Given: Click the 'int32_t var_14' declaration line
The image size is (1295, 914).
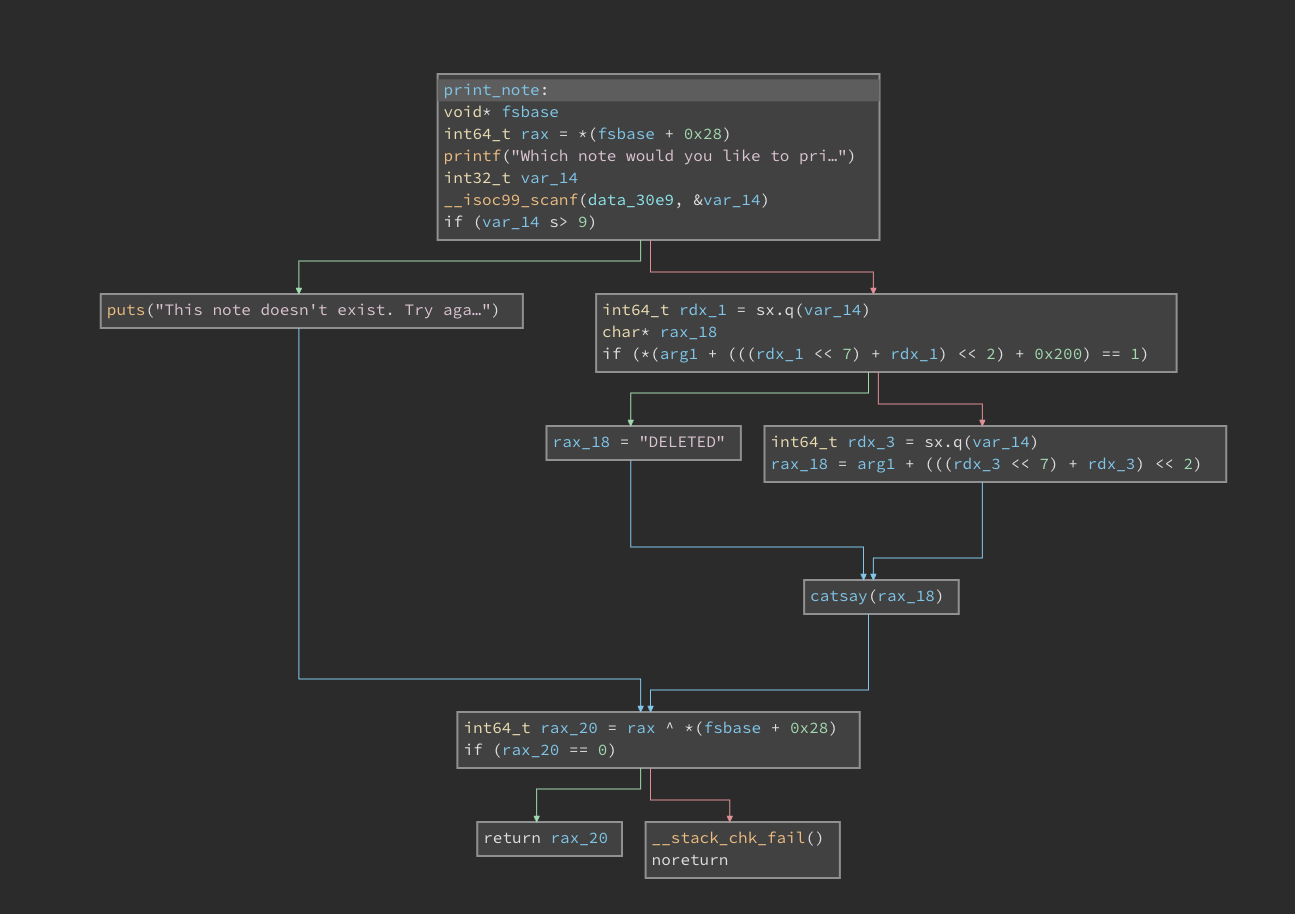Looking at the screenshot, I should pos(510,178).
